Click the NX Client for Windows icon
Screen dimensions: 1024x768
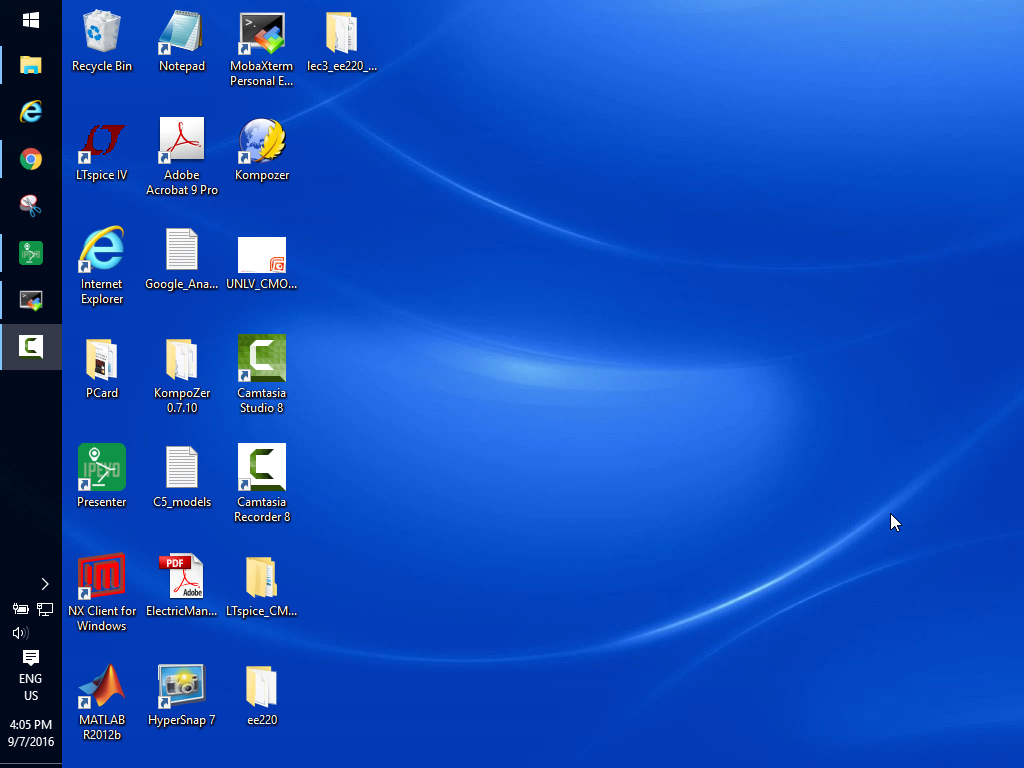pos(102,578)
